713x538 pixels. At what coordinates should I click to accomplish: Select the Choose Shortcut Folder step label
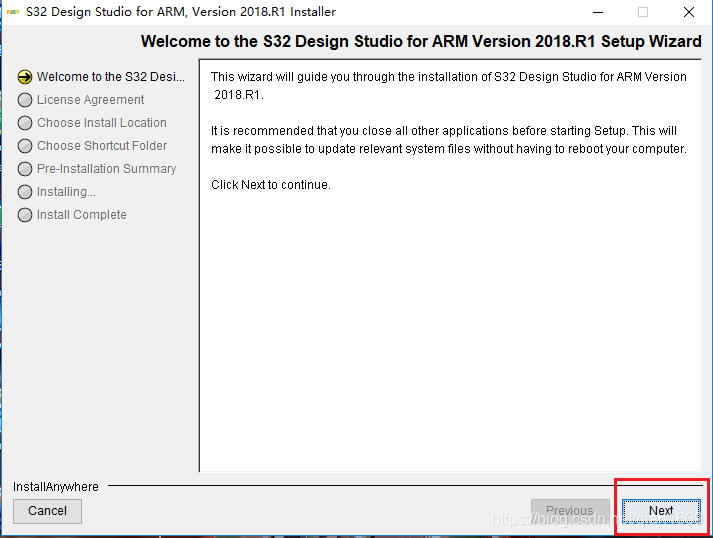pos(102,146)
